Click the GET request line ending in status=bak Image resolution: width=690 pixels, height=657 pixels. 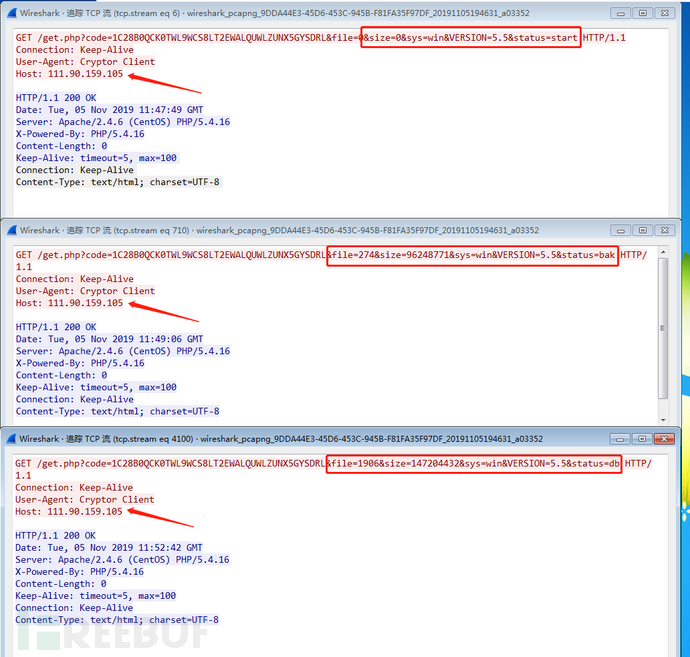pos(331,261)
